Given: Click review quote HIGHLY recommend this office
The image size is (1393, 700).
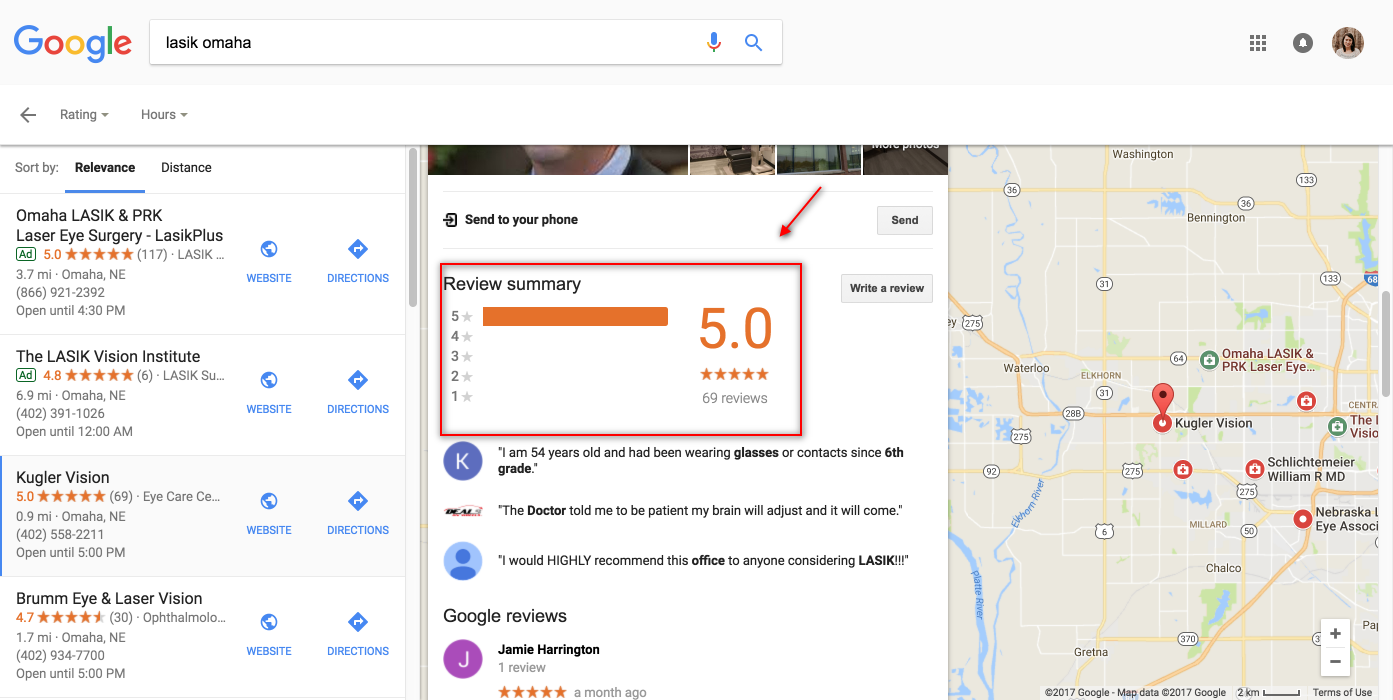Looking at the screenshot, I should click(703, 561).
